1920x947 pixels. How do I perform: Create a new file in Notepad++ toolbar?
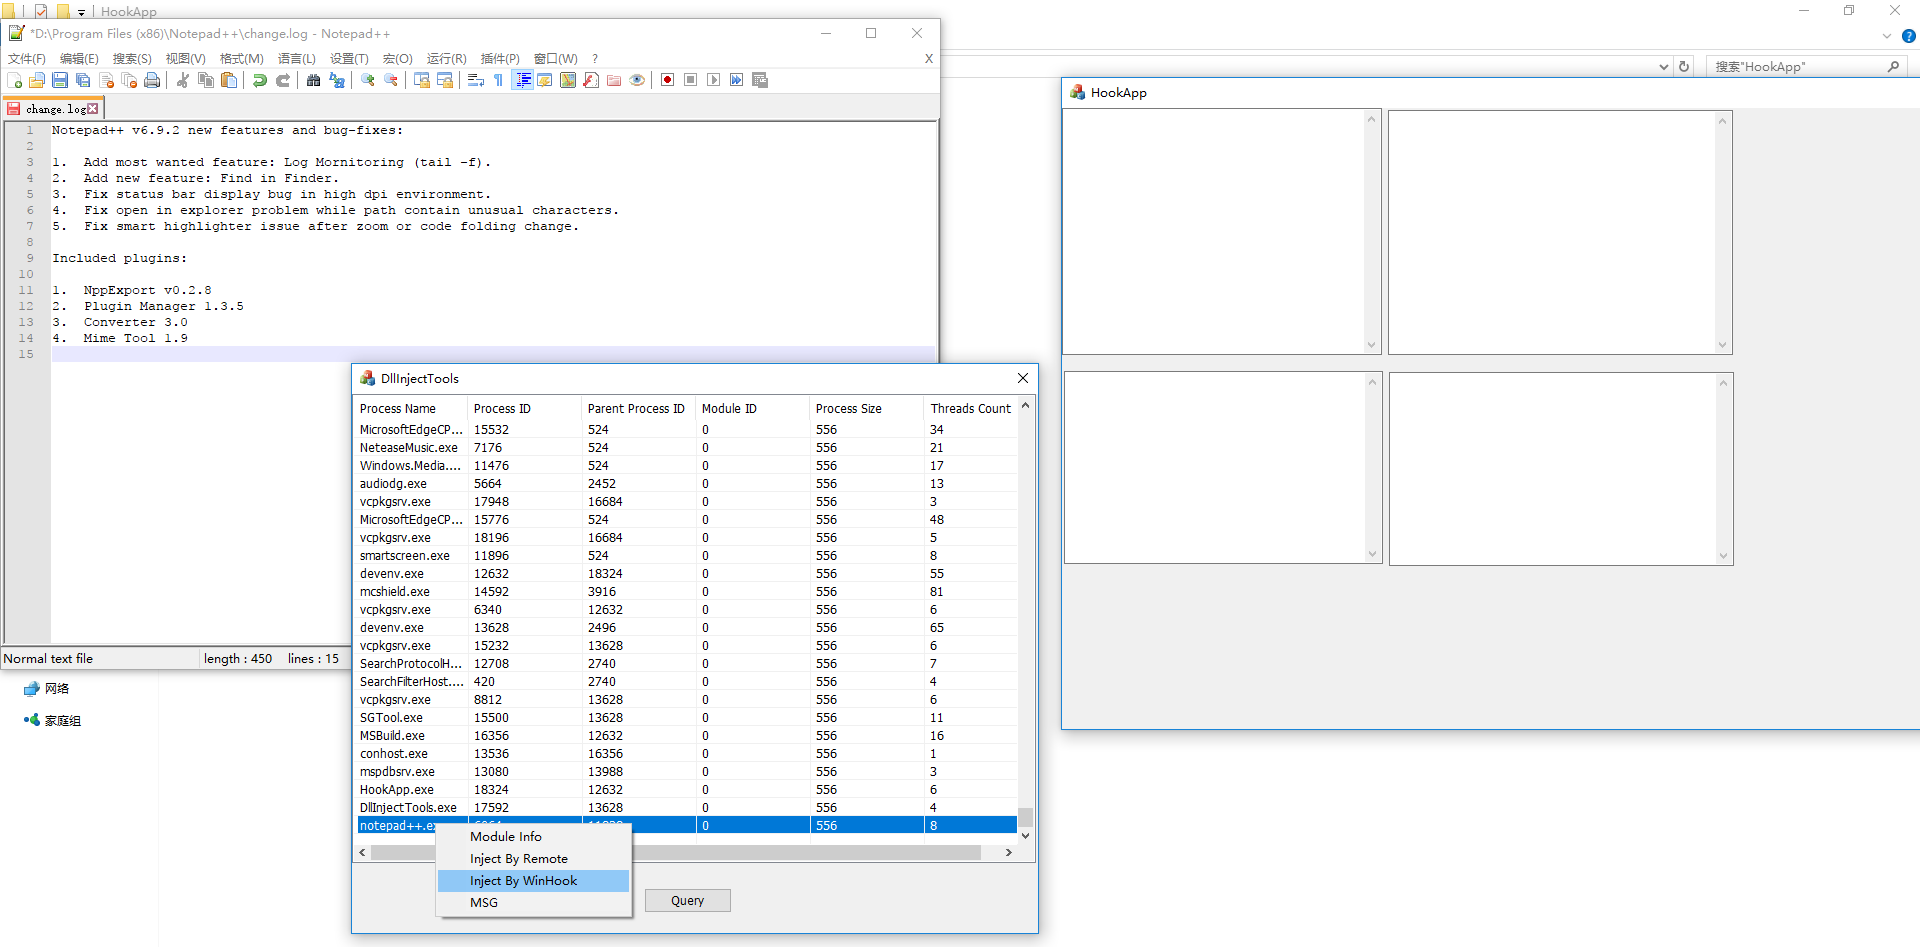coord(15,80)
